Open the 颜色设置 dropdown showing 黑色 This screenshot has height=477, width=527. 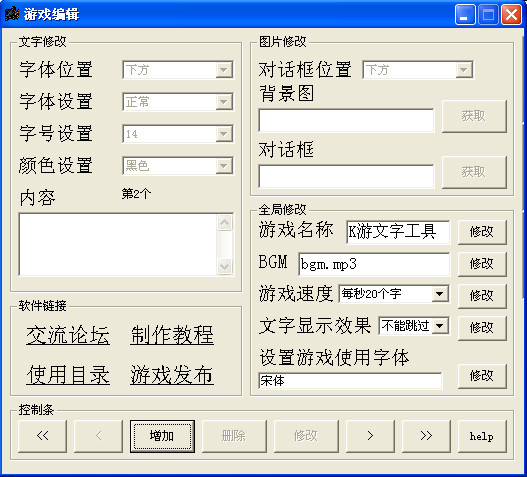tap(178, 166)
